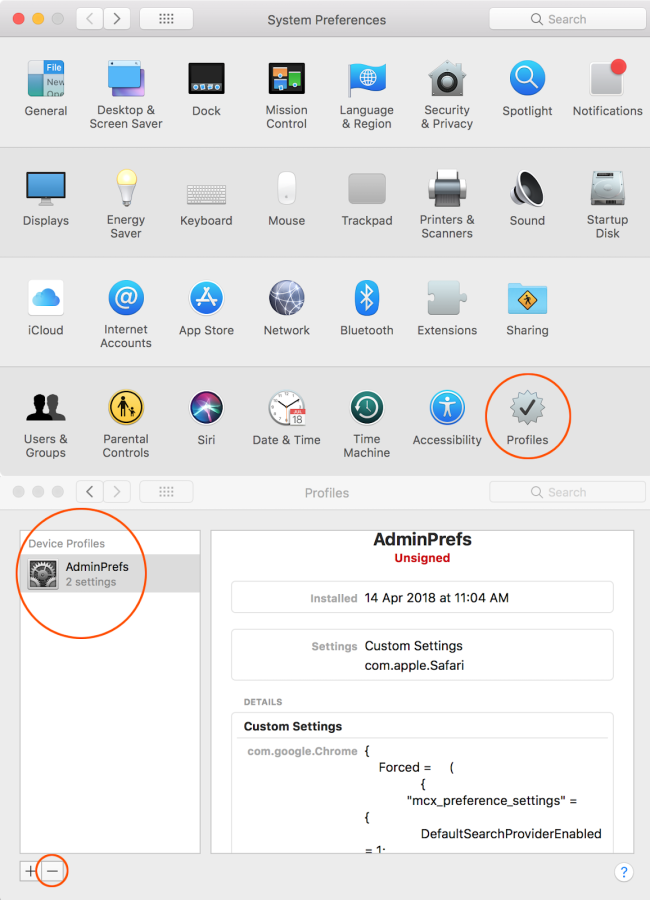The width and height of the screenshot is (650, 900).
Task: Click the Unsigned status label
Action: click(x=422, y=558)
